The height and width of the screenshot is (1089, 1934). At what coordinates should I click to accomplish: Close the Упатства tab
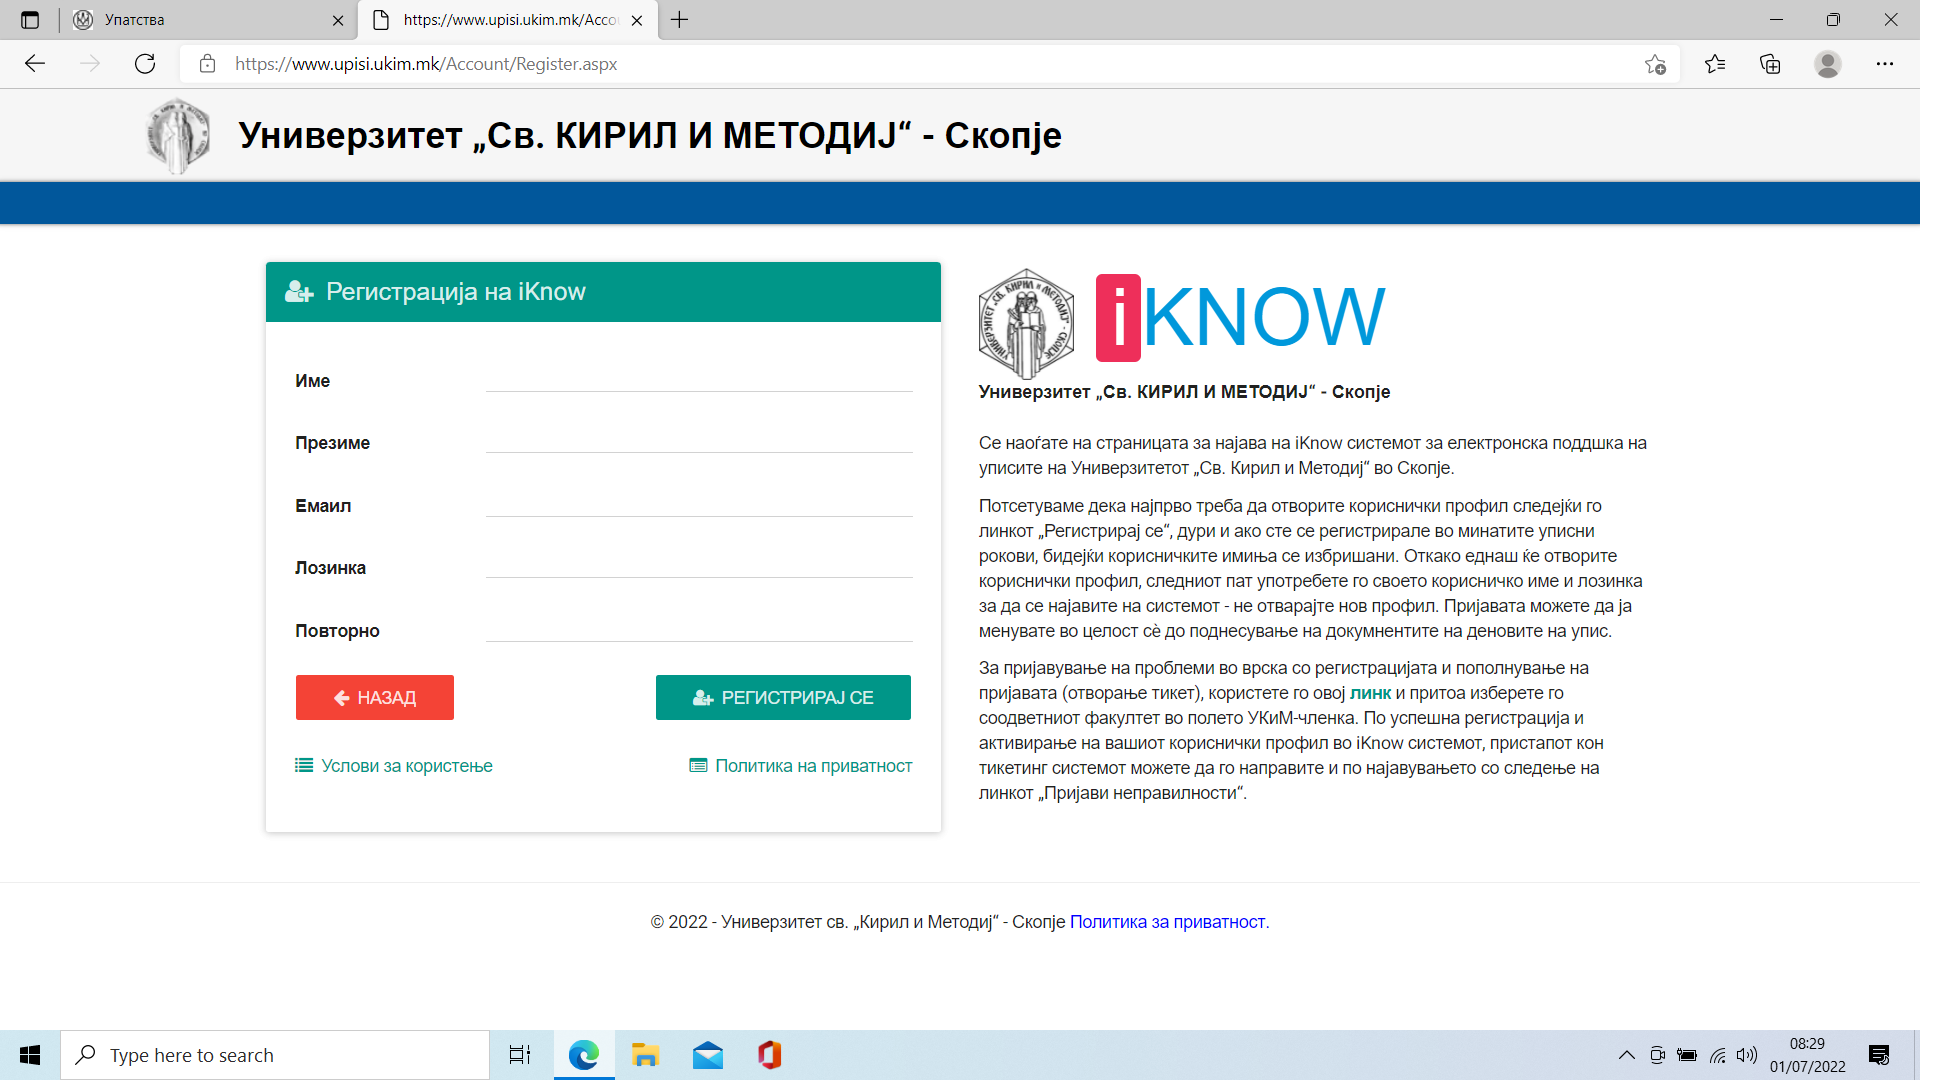point(338,20)
